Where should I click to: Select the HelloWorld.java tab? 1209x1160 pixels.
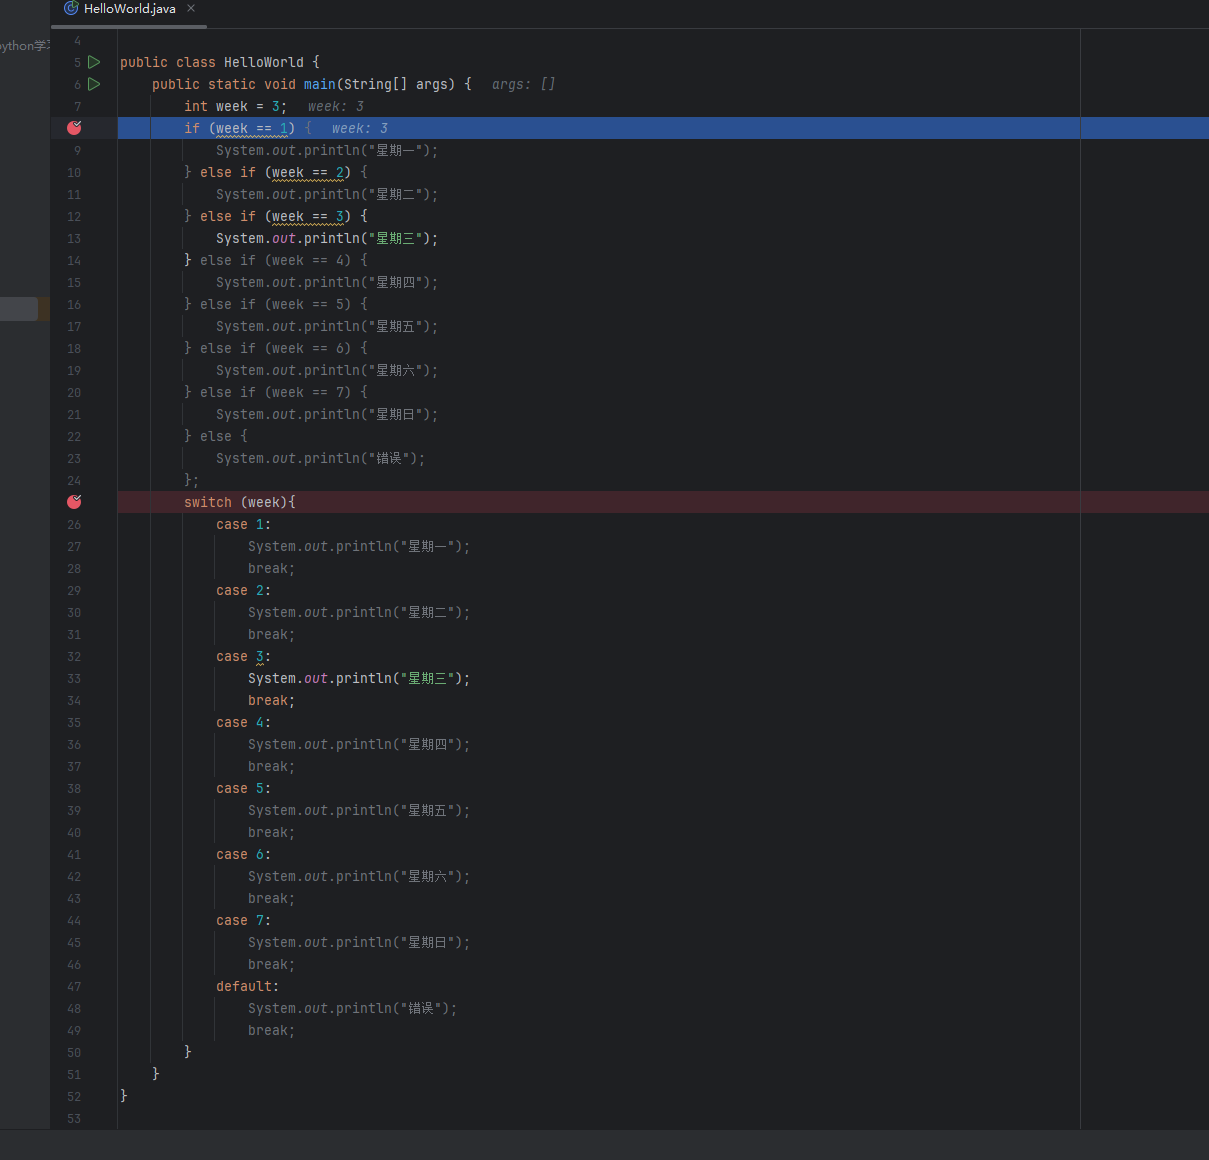point(129,9)
